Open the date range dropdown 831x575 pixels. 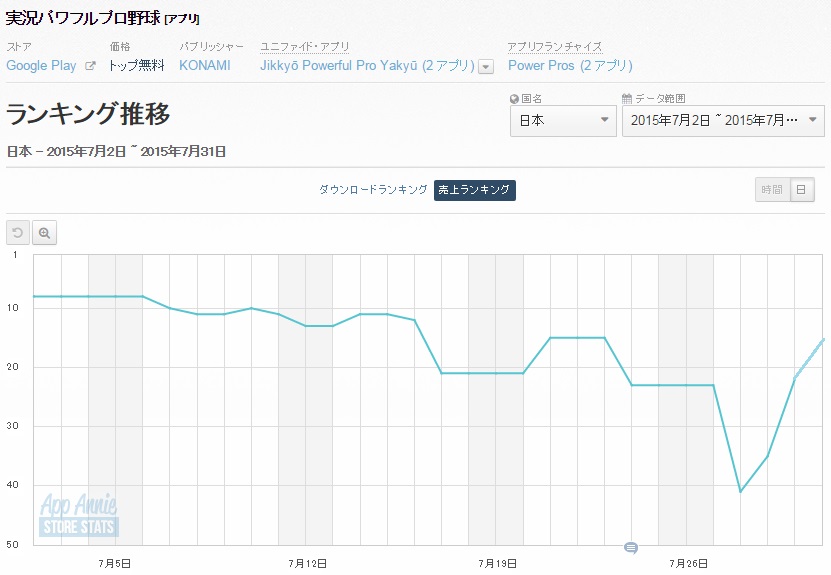(x=723, y=121)
